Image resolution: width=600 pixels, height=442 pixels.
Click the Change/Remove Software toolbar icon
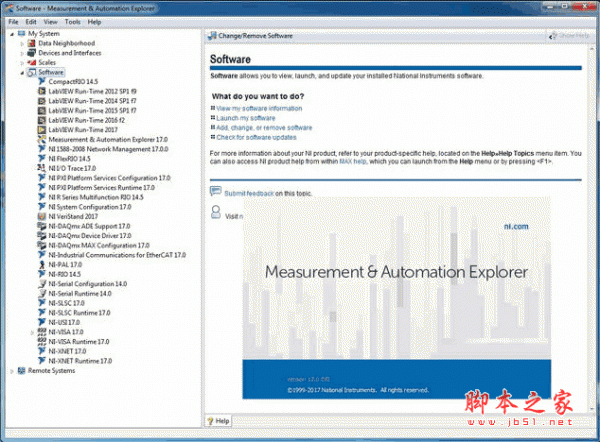click(x=212, y=36)
